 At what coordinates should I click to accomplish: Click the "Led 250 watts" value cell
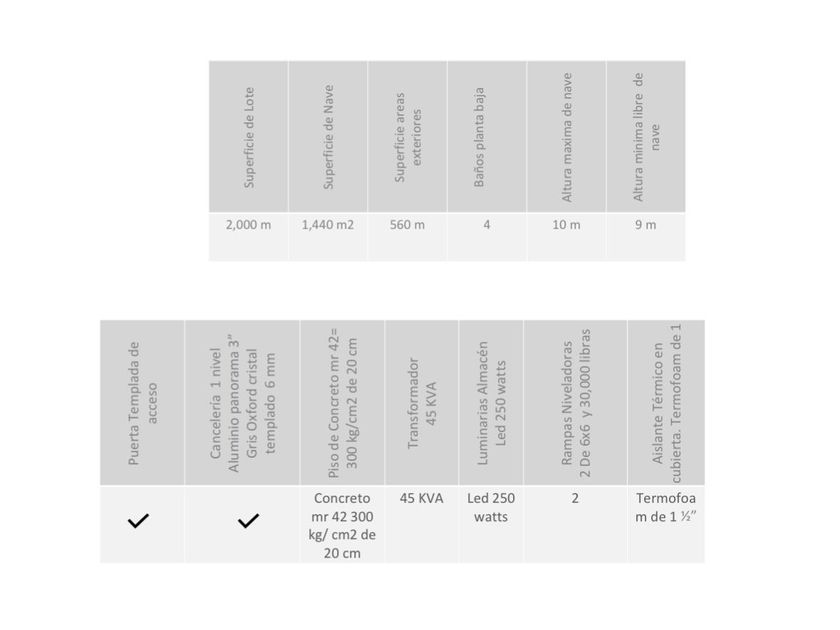[491, 507]
